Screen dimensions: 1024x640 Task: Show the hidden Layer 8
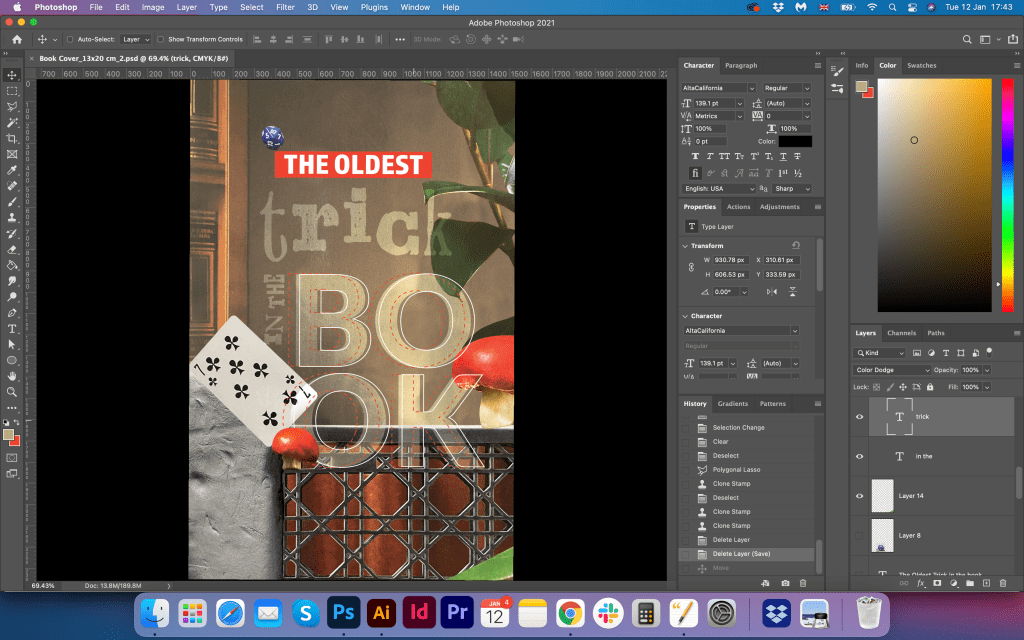[x=859, y=536]
